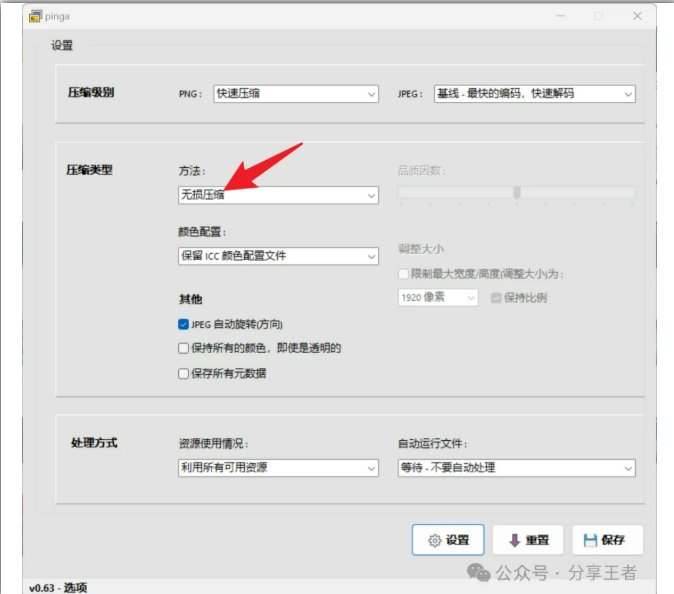Image resolution: width=674 pixels, height=594 pixels.
Task: Click the gear icon on 设置 button
Action: pos(435,540)
